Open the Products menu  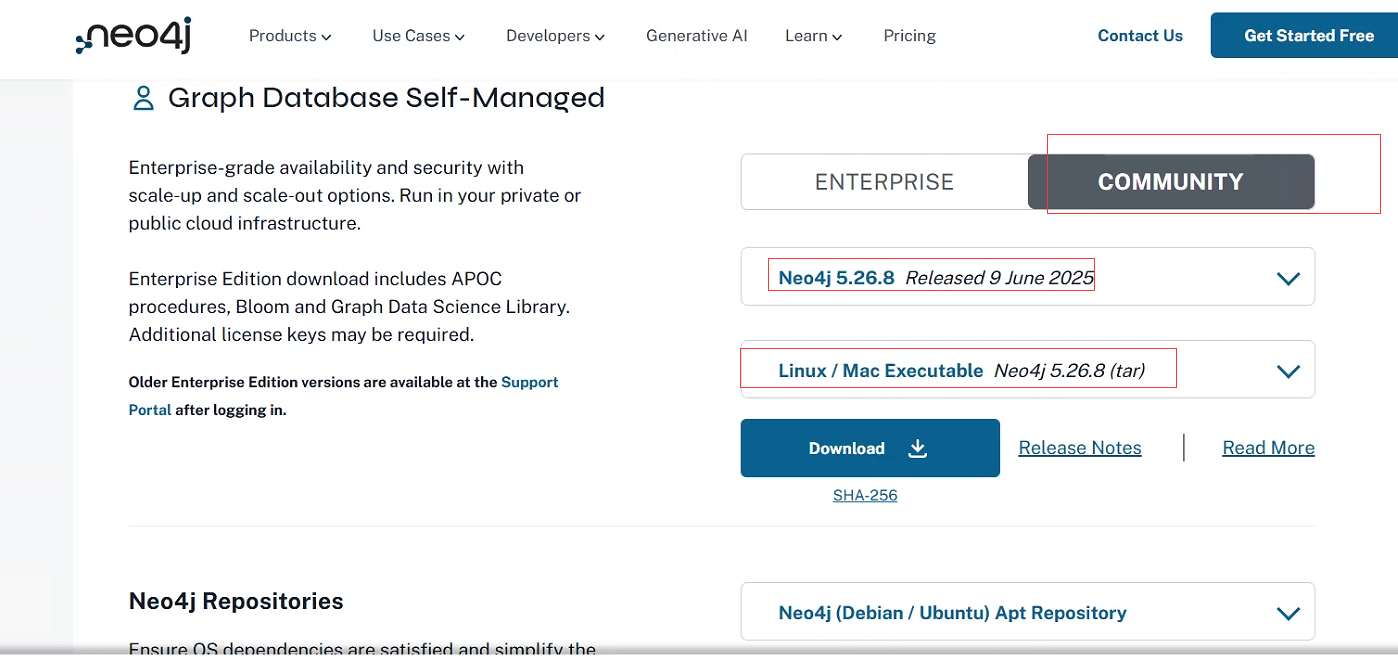(x=289, y=36)
